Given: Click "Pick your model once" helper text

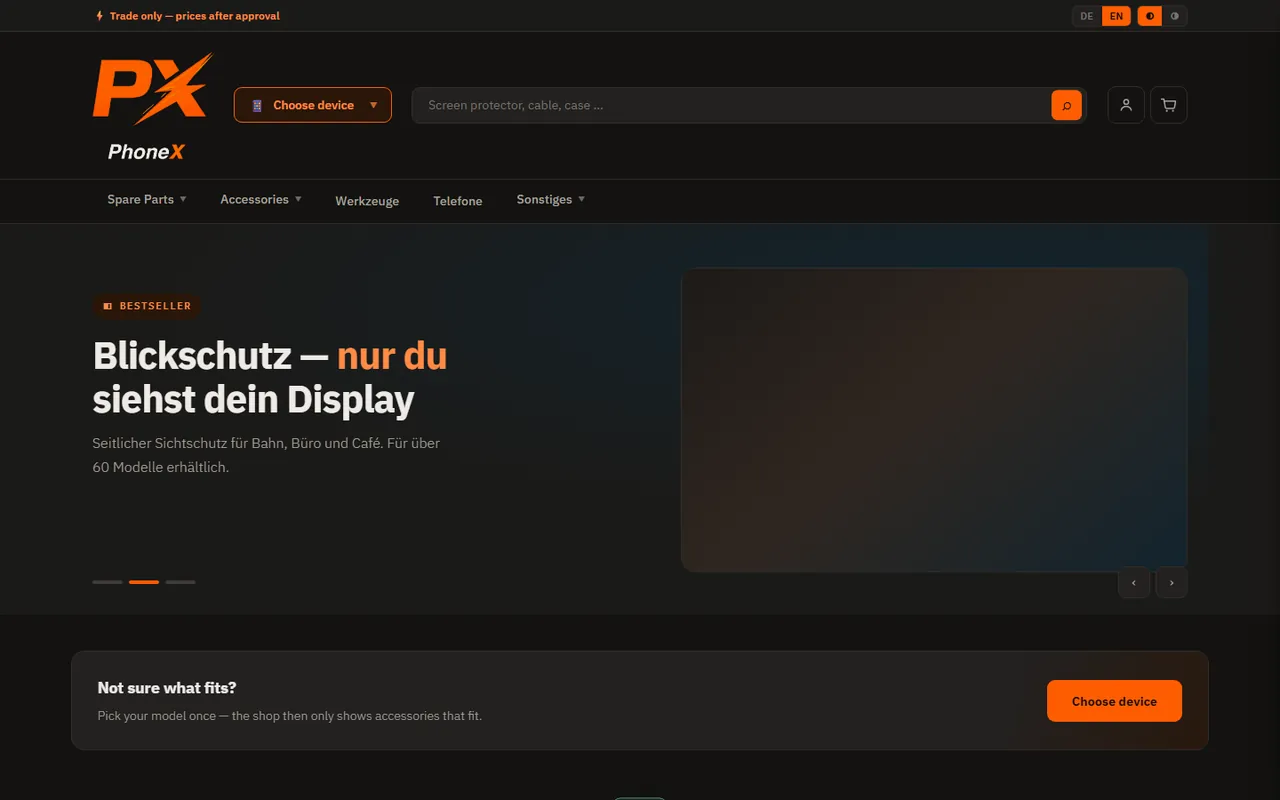Looking at the screenshot, I should tap(290, 716).
